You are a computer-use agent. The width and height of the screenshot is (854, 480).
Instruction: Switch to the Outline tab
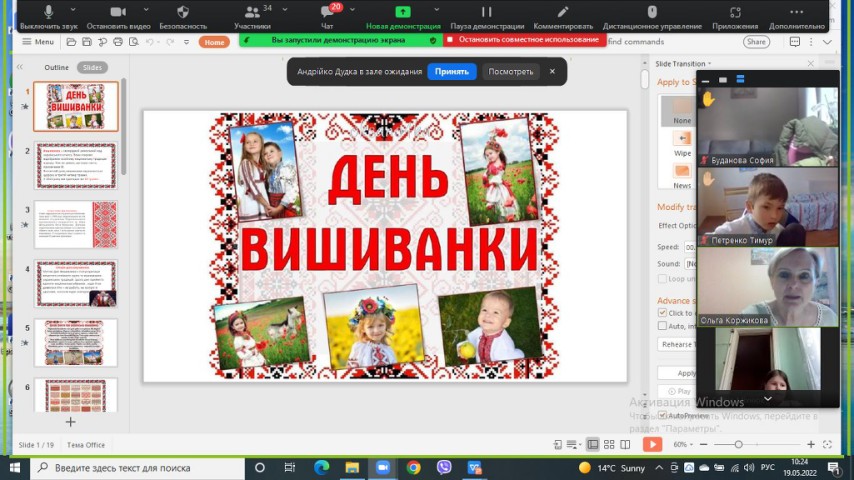click(x=57, y=67)
